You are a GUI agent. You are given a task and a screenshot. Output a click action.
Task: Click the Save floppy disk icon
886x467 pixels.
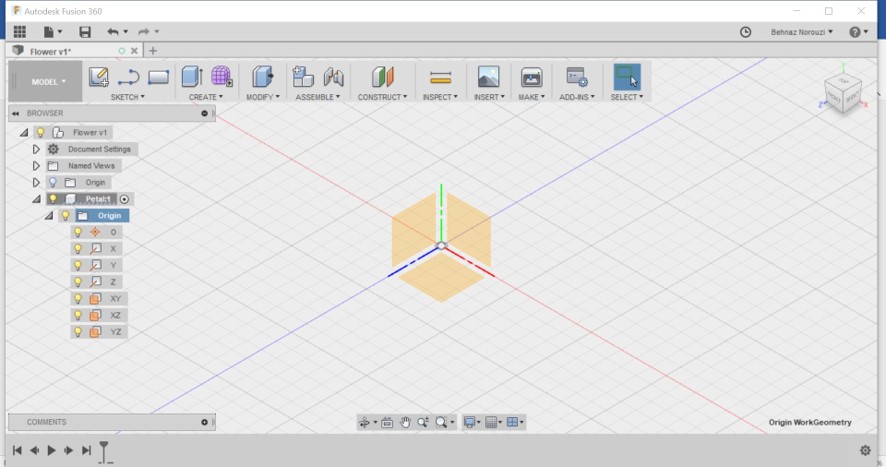click(85, 32)
